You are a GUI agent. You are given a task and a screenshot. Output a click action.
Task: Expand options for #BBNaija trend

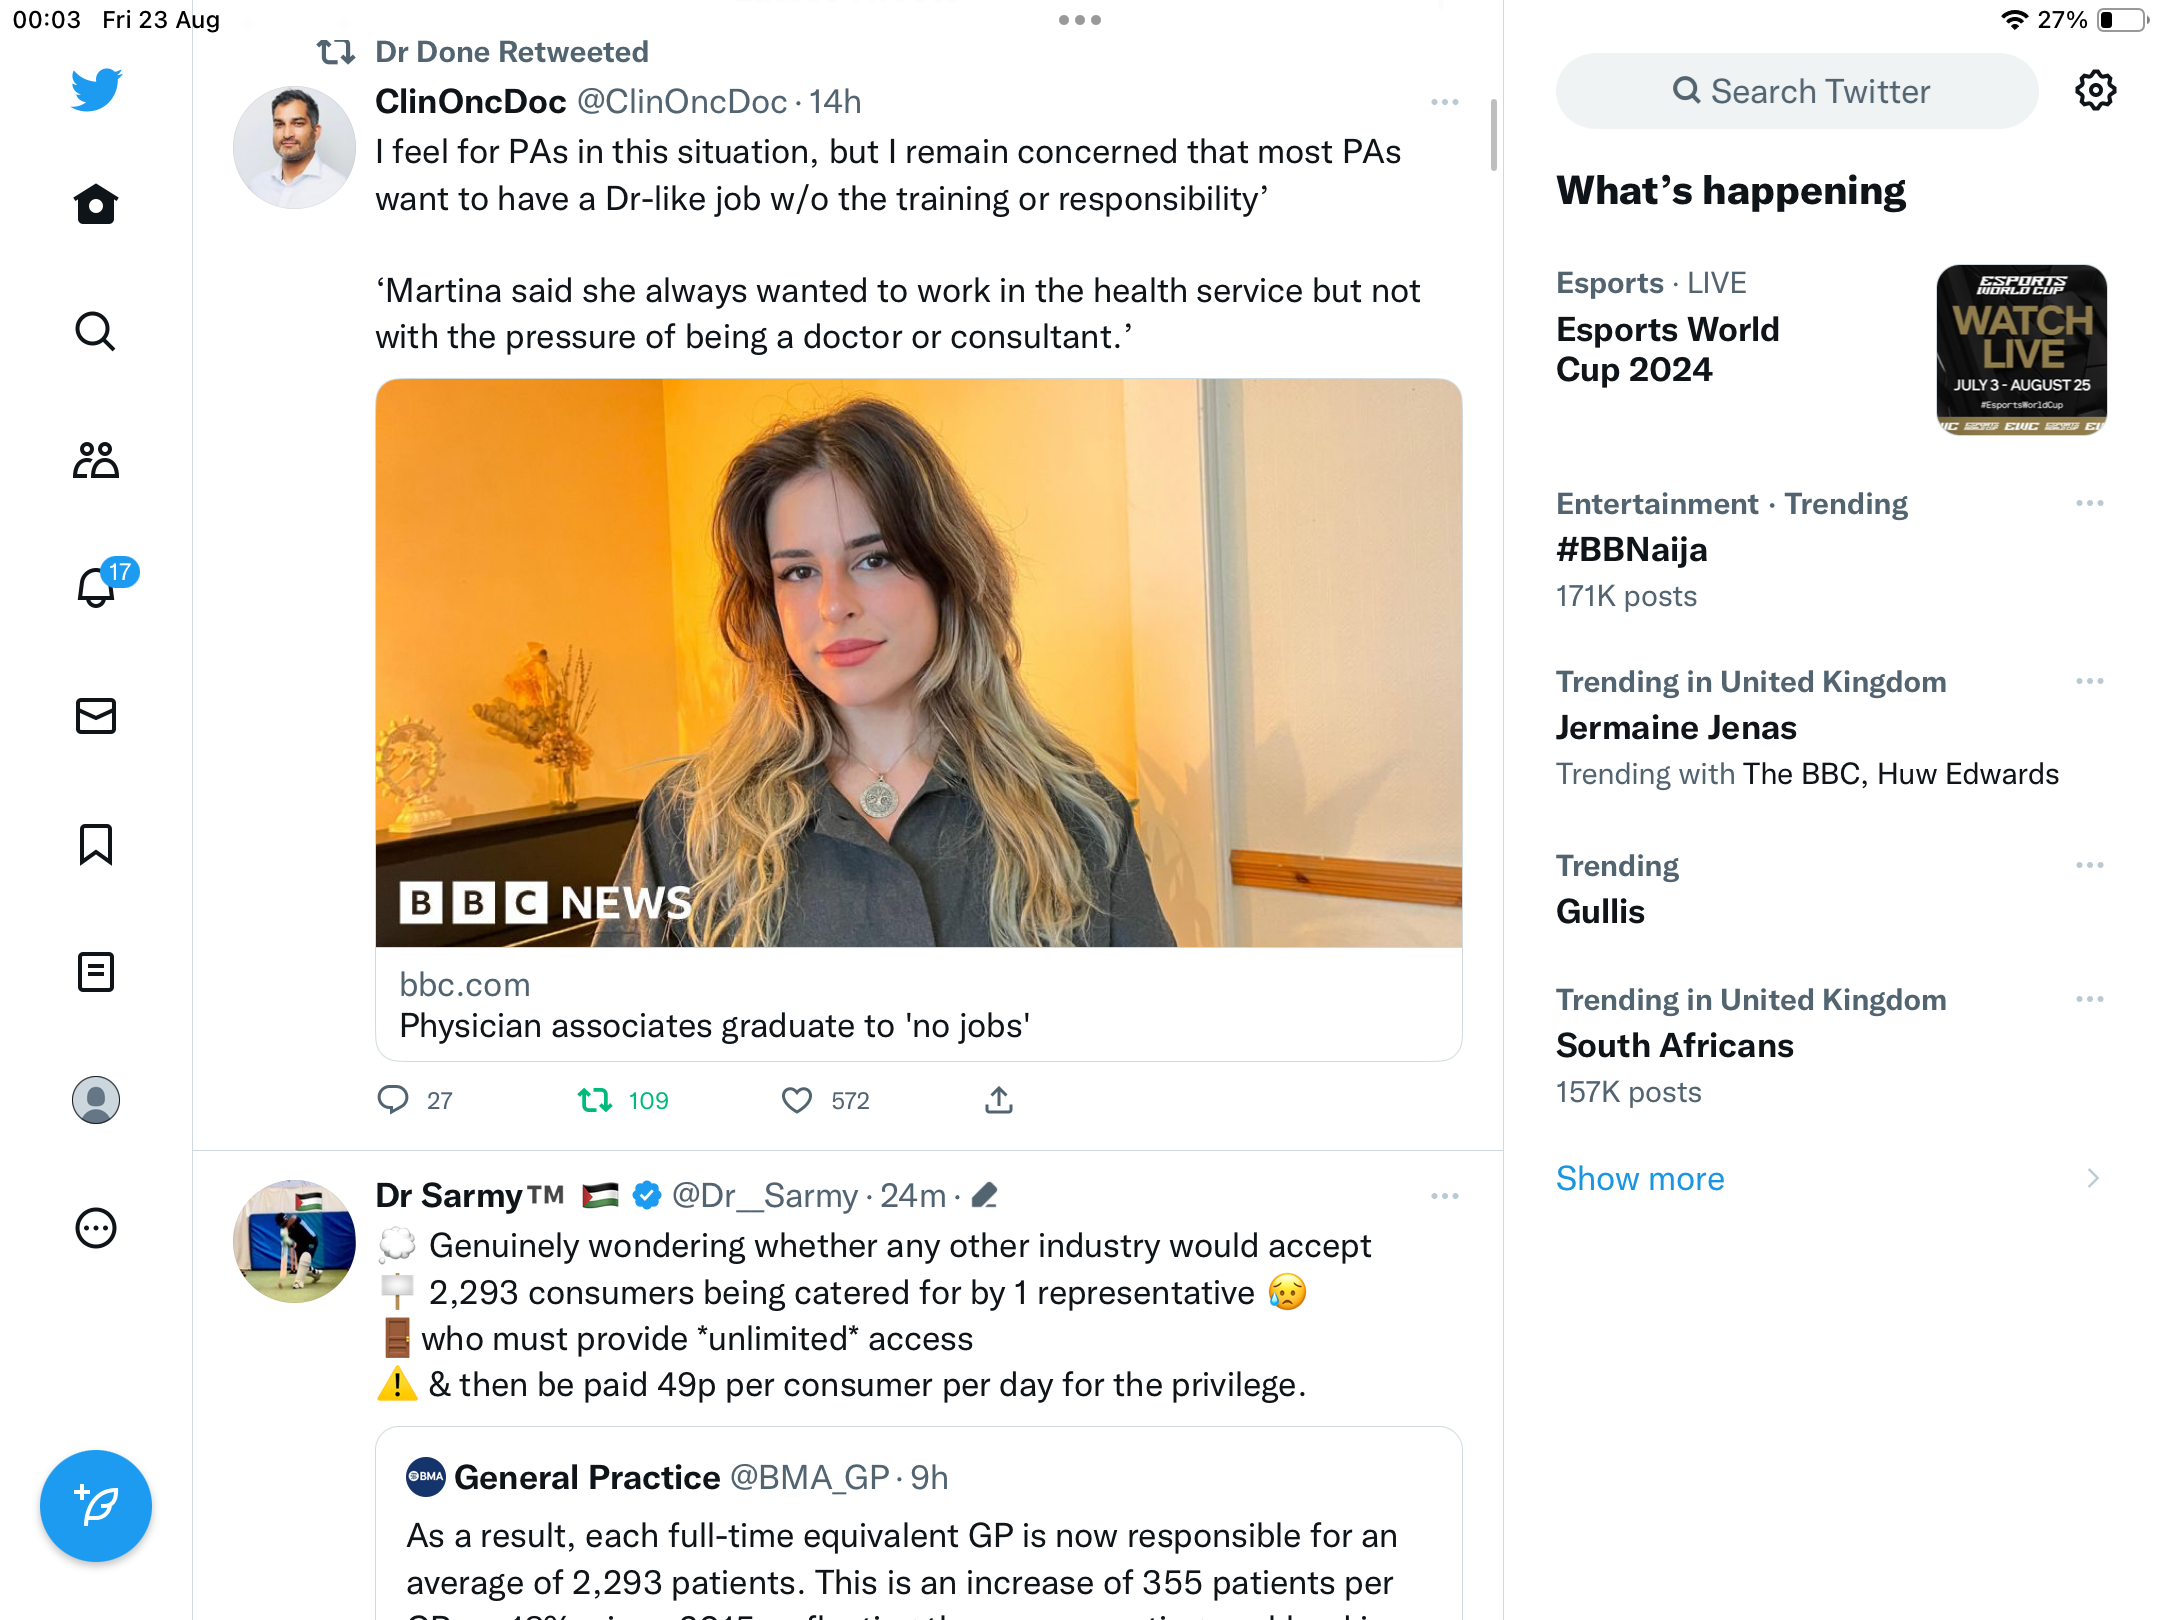tap(2090, 503)
